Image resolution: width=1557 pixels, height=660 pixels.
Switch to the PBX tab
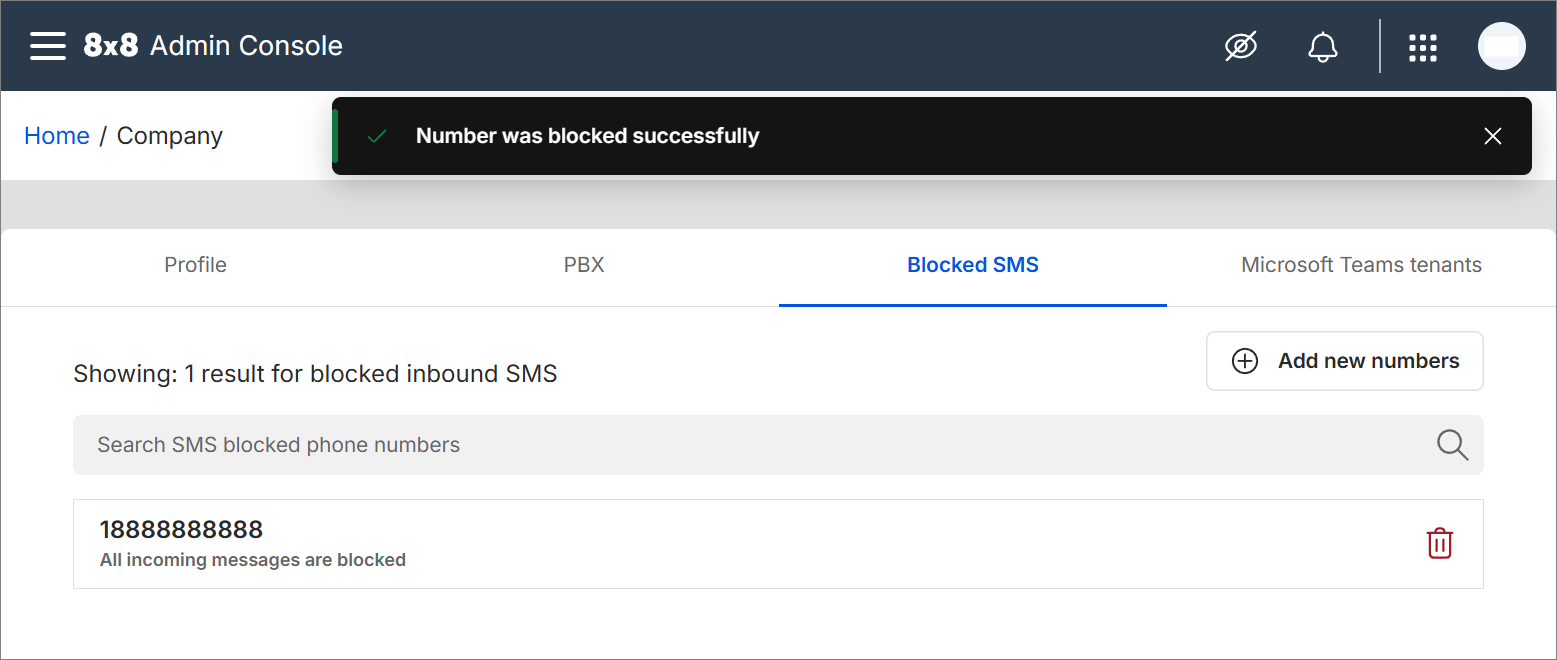point(584,265)
